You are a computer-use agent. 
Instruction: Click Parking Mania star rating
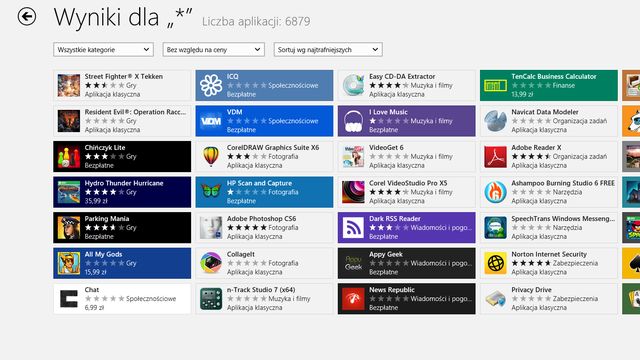[104, 227]
